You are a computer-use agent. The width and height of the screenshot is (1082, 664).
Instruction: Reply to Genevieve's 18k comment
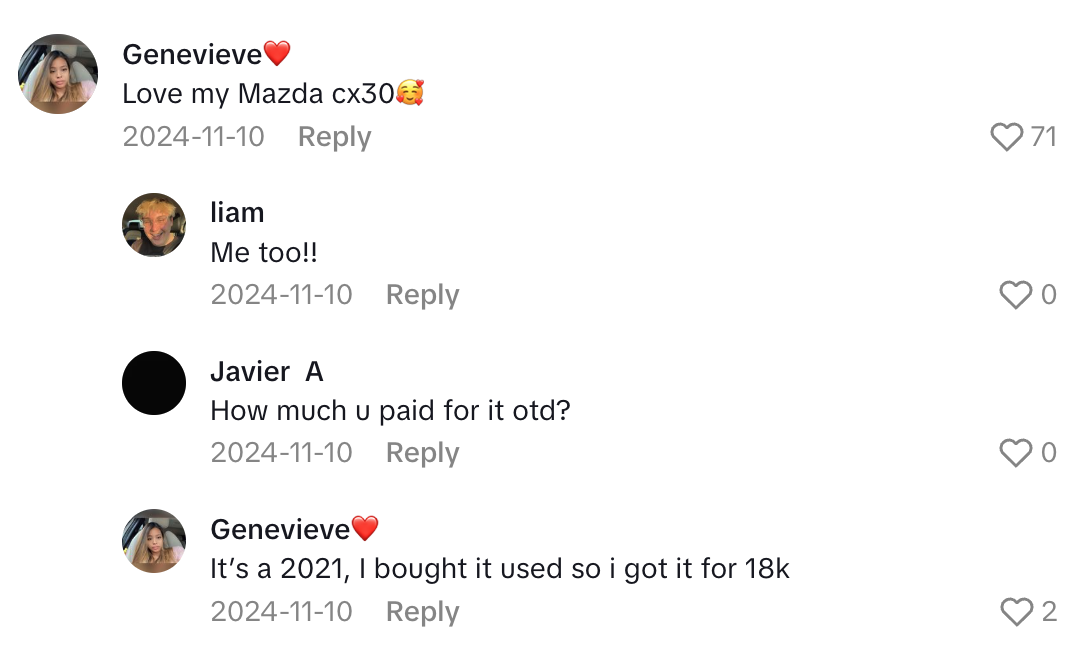tap(422, 612)
